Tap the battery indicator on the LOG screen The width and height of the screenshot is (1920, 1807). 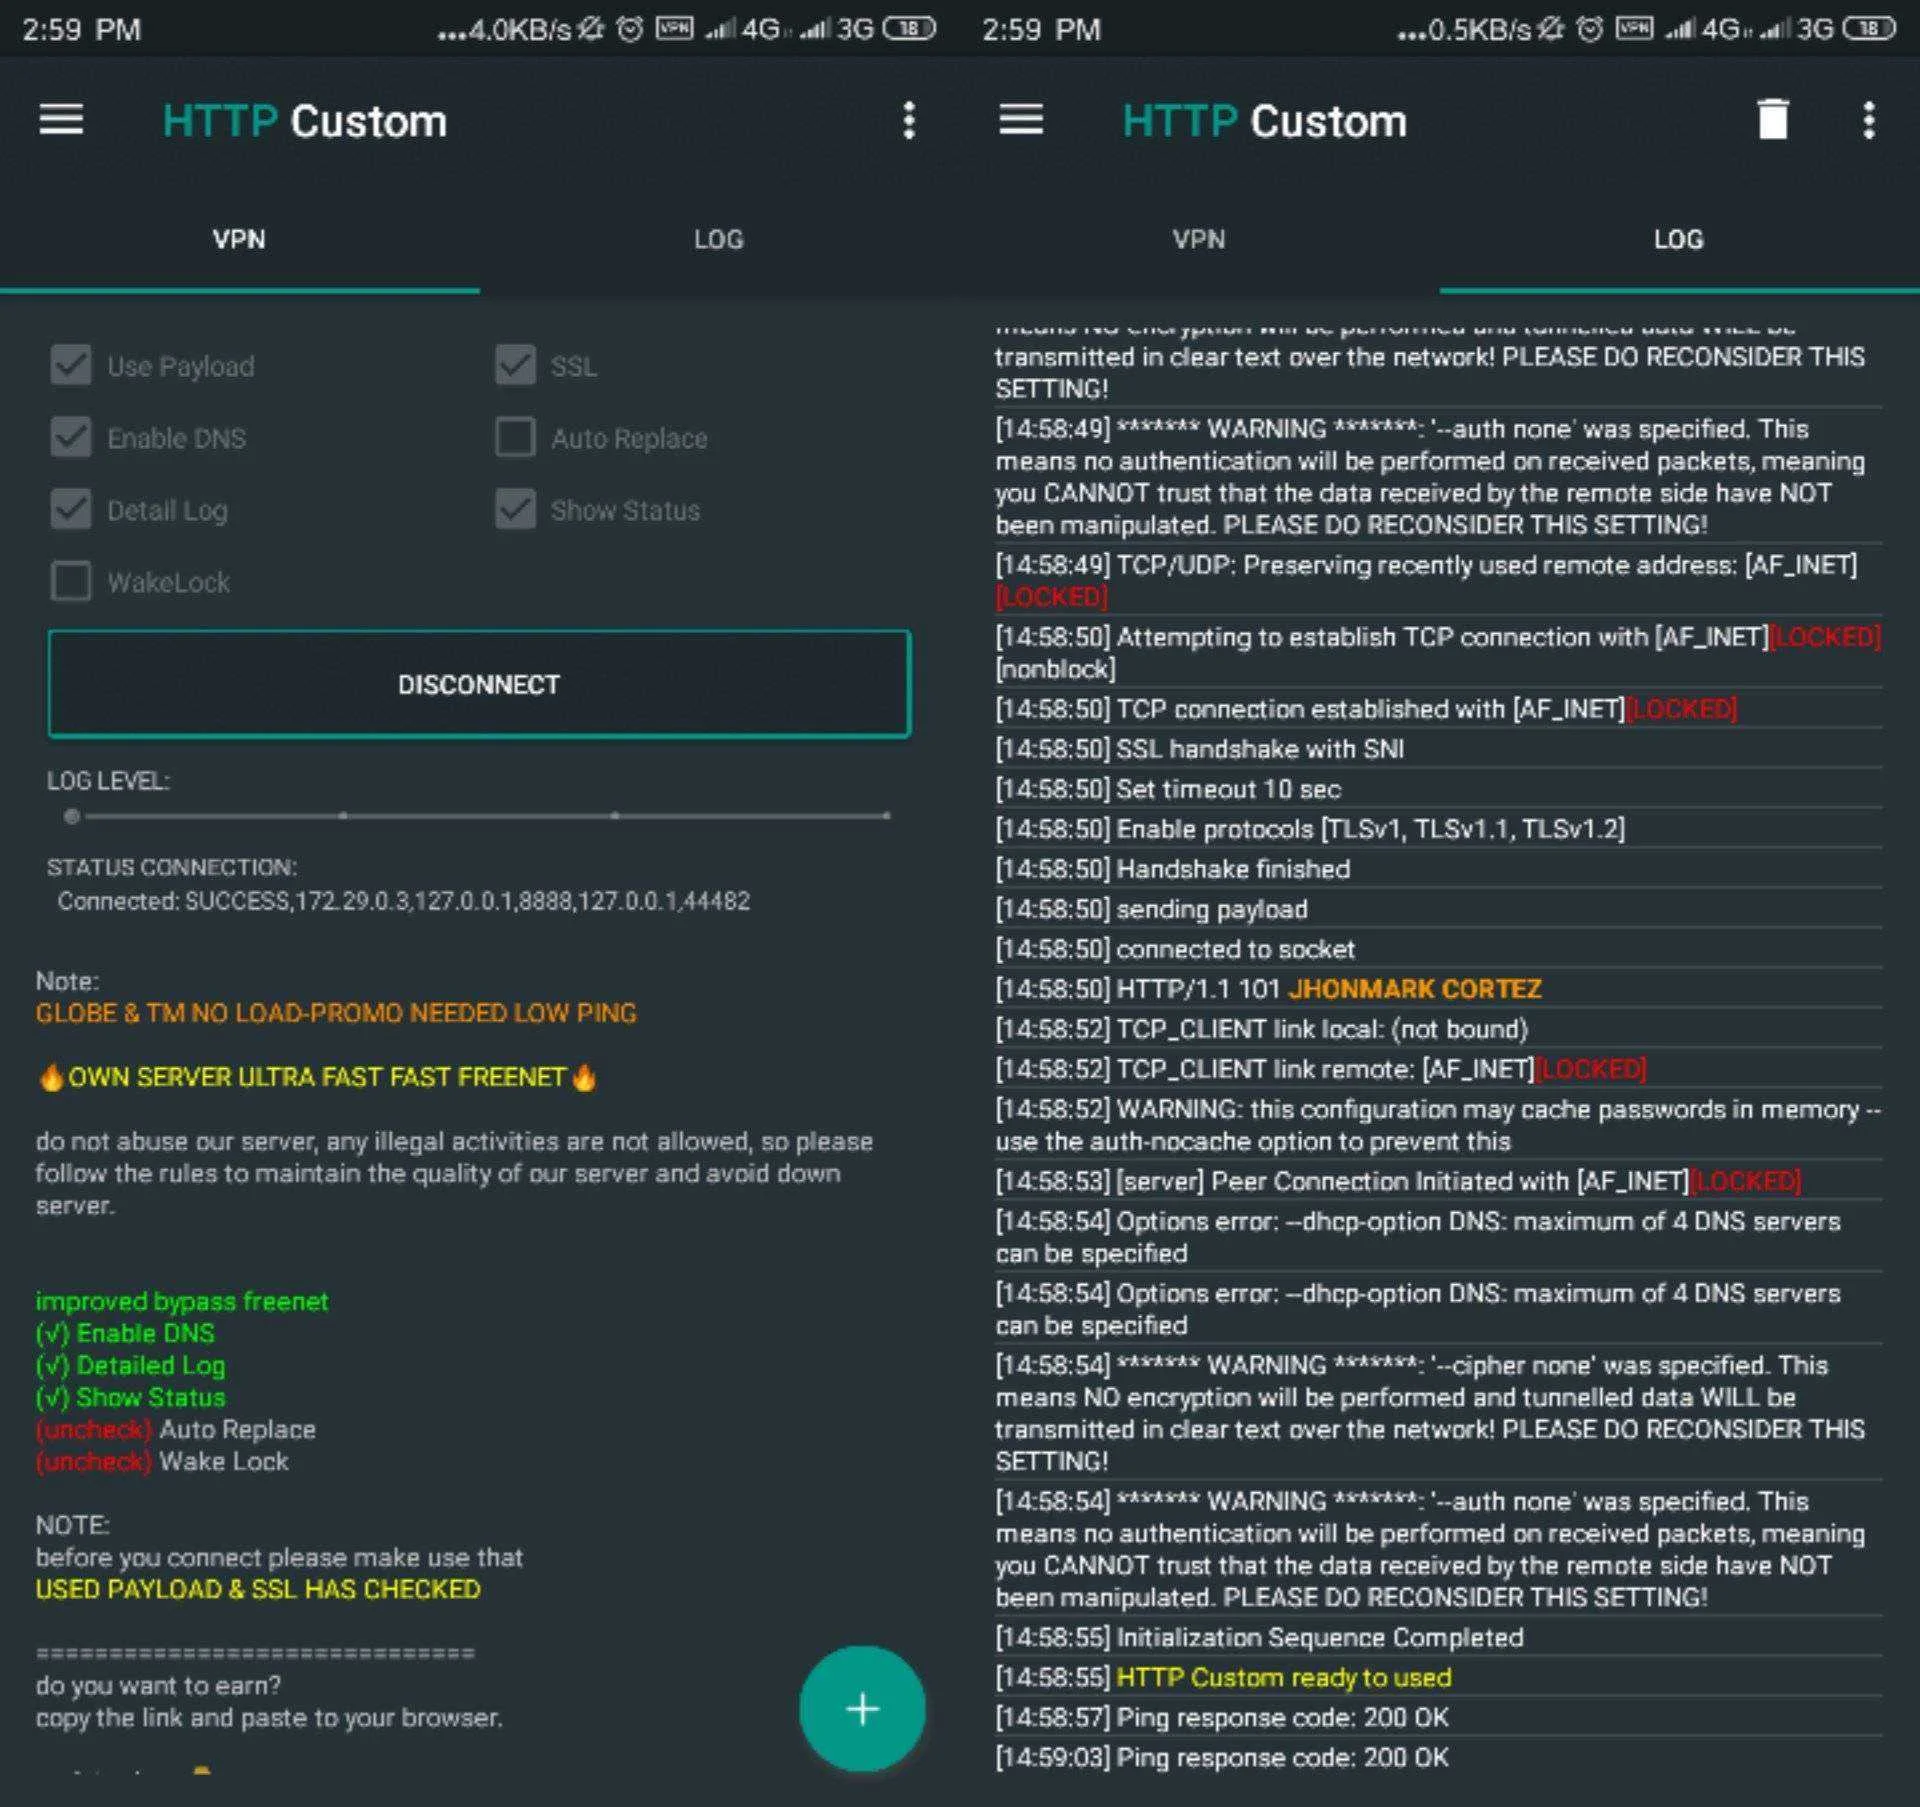pos(1869,28)
